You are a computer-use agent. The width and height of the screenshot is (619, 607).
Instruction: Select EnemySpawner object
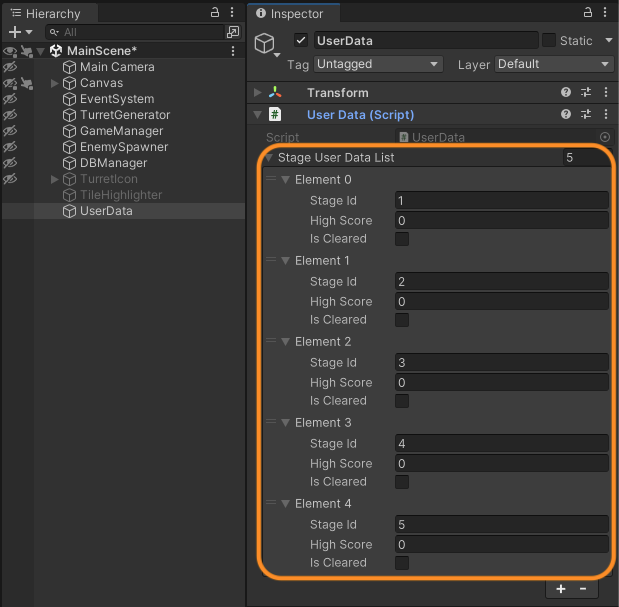tap(124, 147)
